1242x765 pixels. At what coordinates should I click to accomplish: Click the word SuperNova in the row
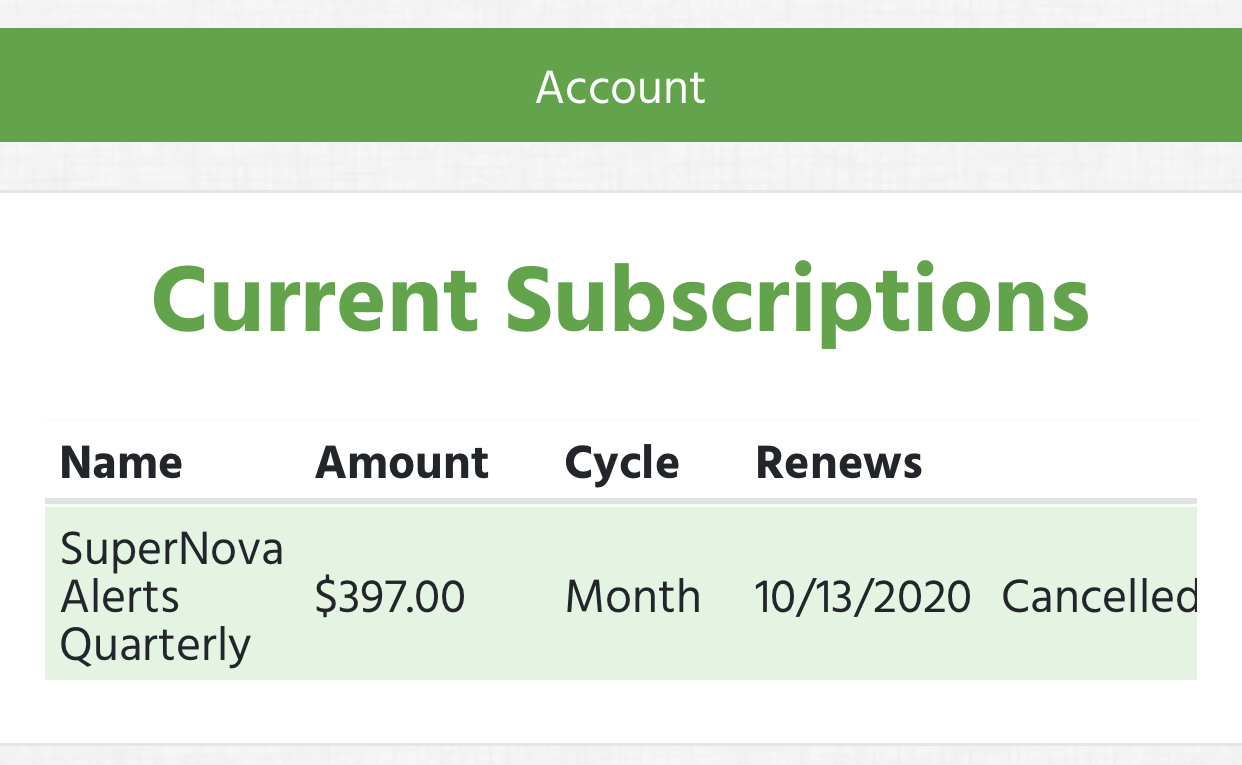pos(171,549)
